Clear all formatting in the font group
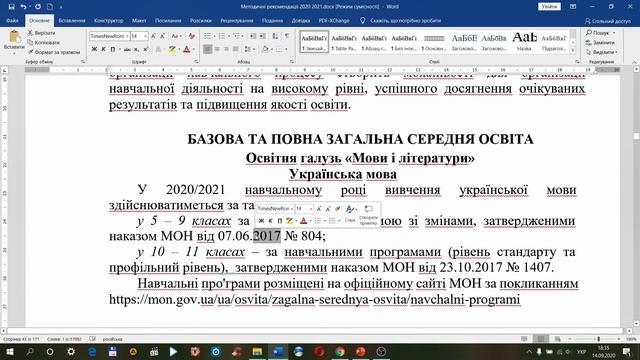This screenshot has height=360, width=640. click(192, 36)
